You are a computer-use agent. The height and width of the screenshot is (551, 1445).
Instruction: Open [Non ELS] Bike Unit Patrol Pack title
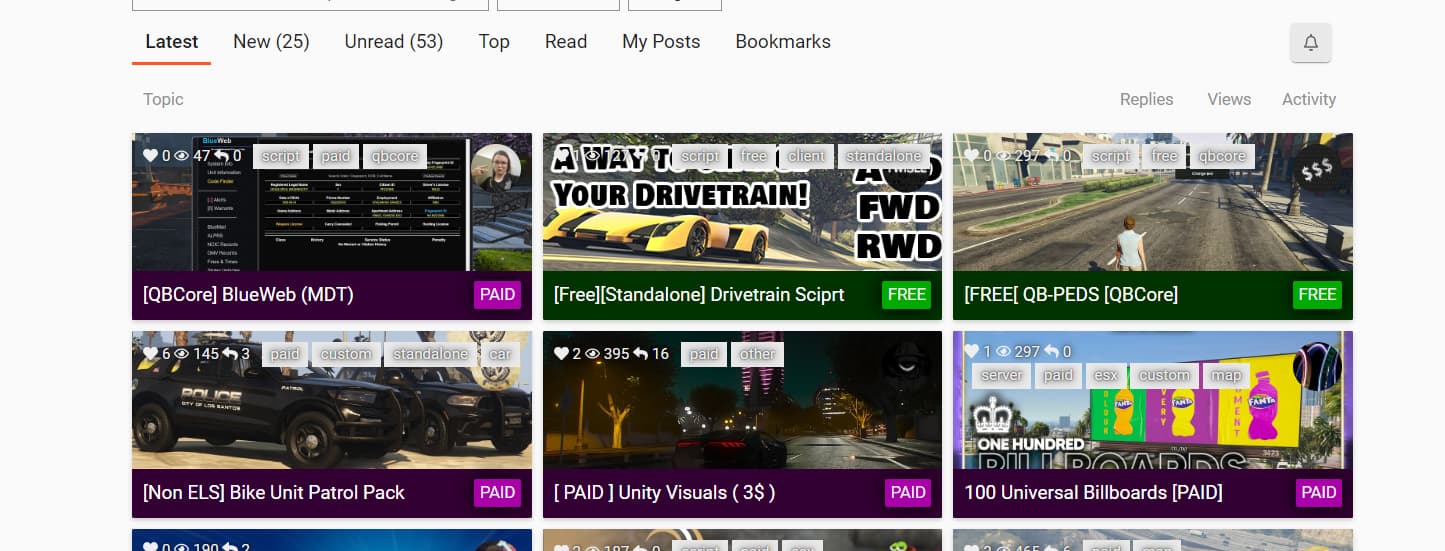(274, 493)
